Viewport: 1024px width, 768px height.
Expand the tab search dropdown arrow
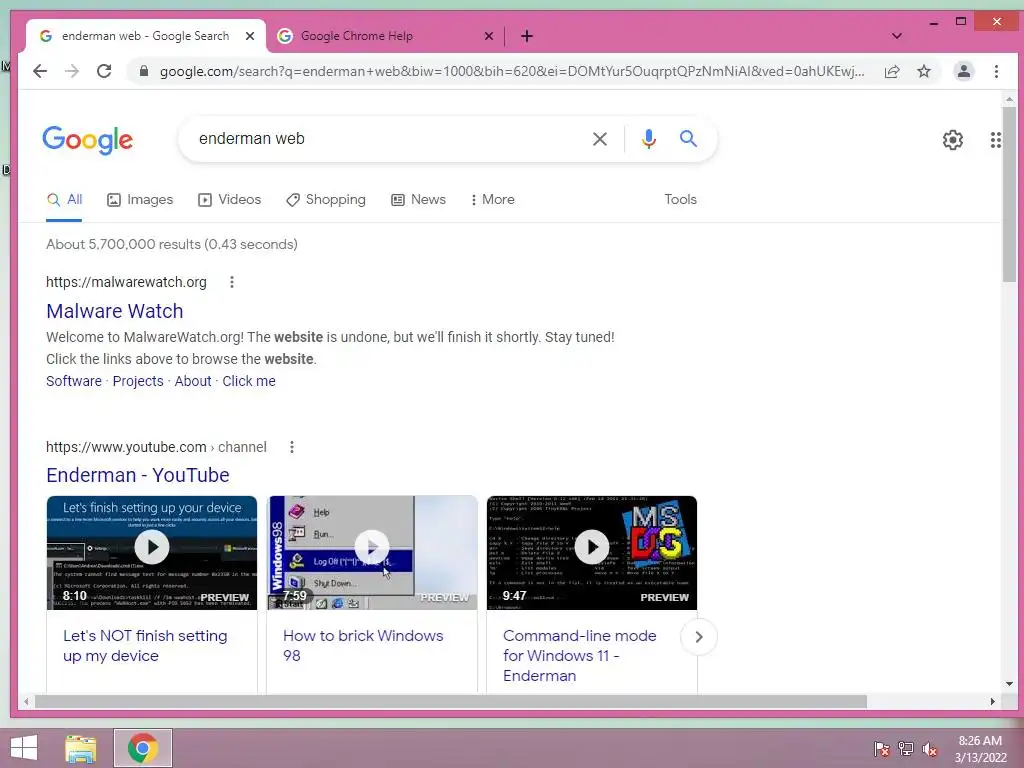[x=897, y=36]
